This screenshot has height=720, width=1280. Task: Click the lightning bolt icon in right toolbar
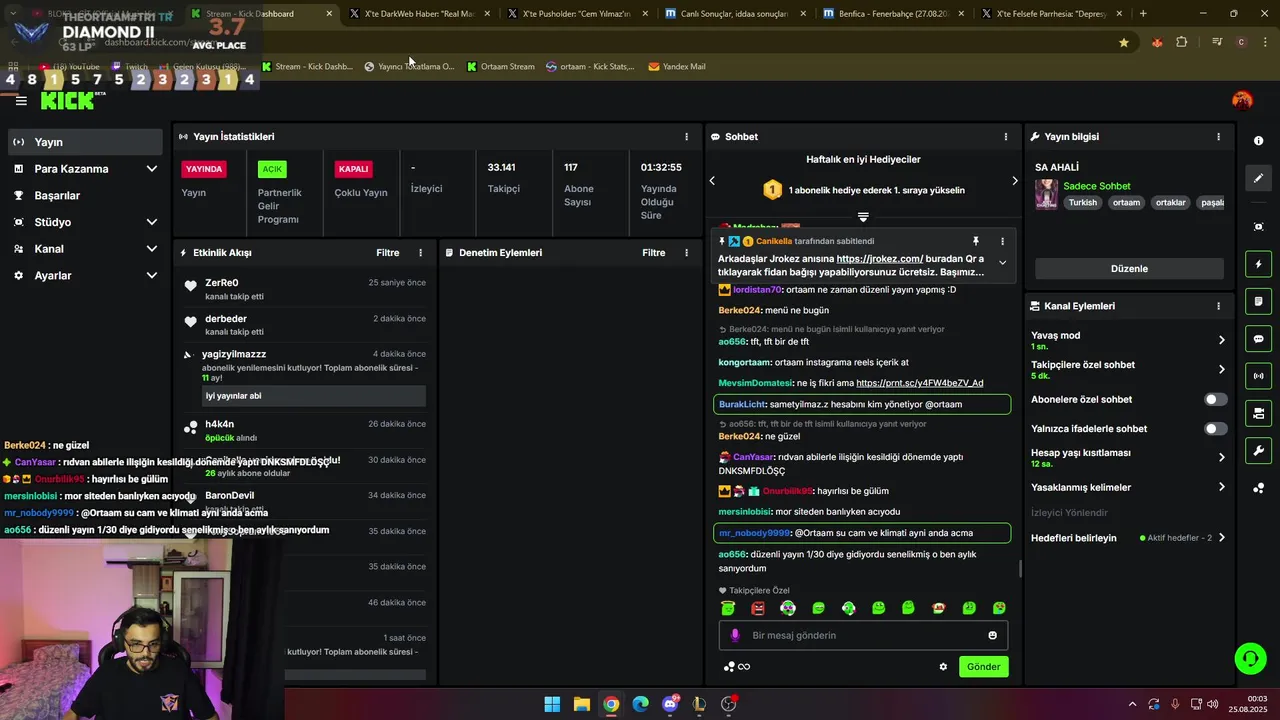[1258, 264]
